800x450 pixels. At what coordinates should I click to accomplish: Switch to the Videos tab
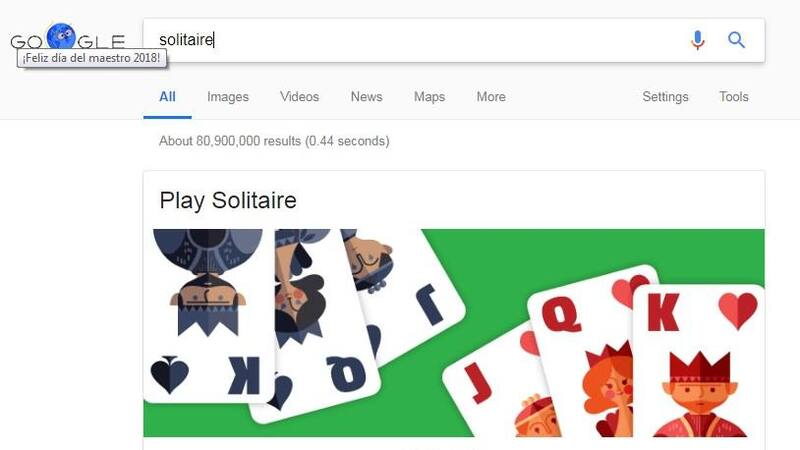coord(299,96)
